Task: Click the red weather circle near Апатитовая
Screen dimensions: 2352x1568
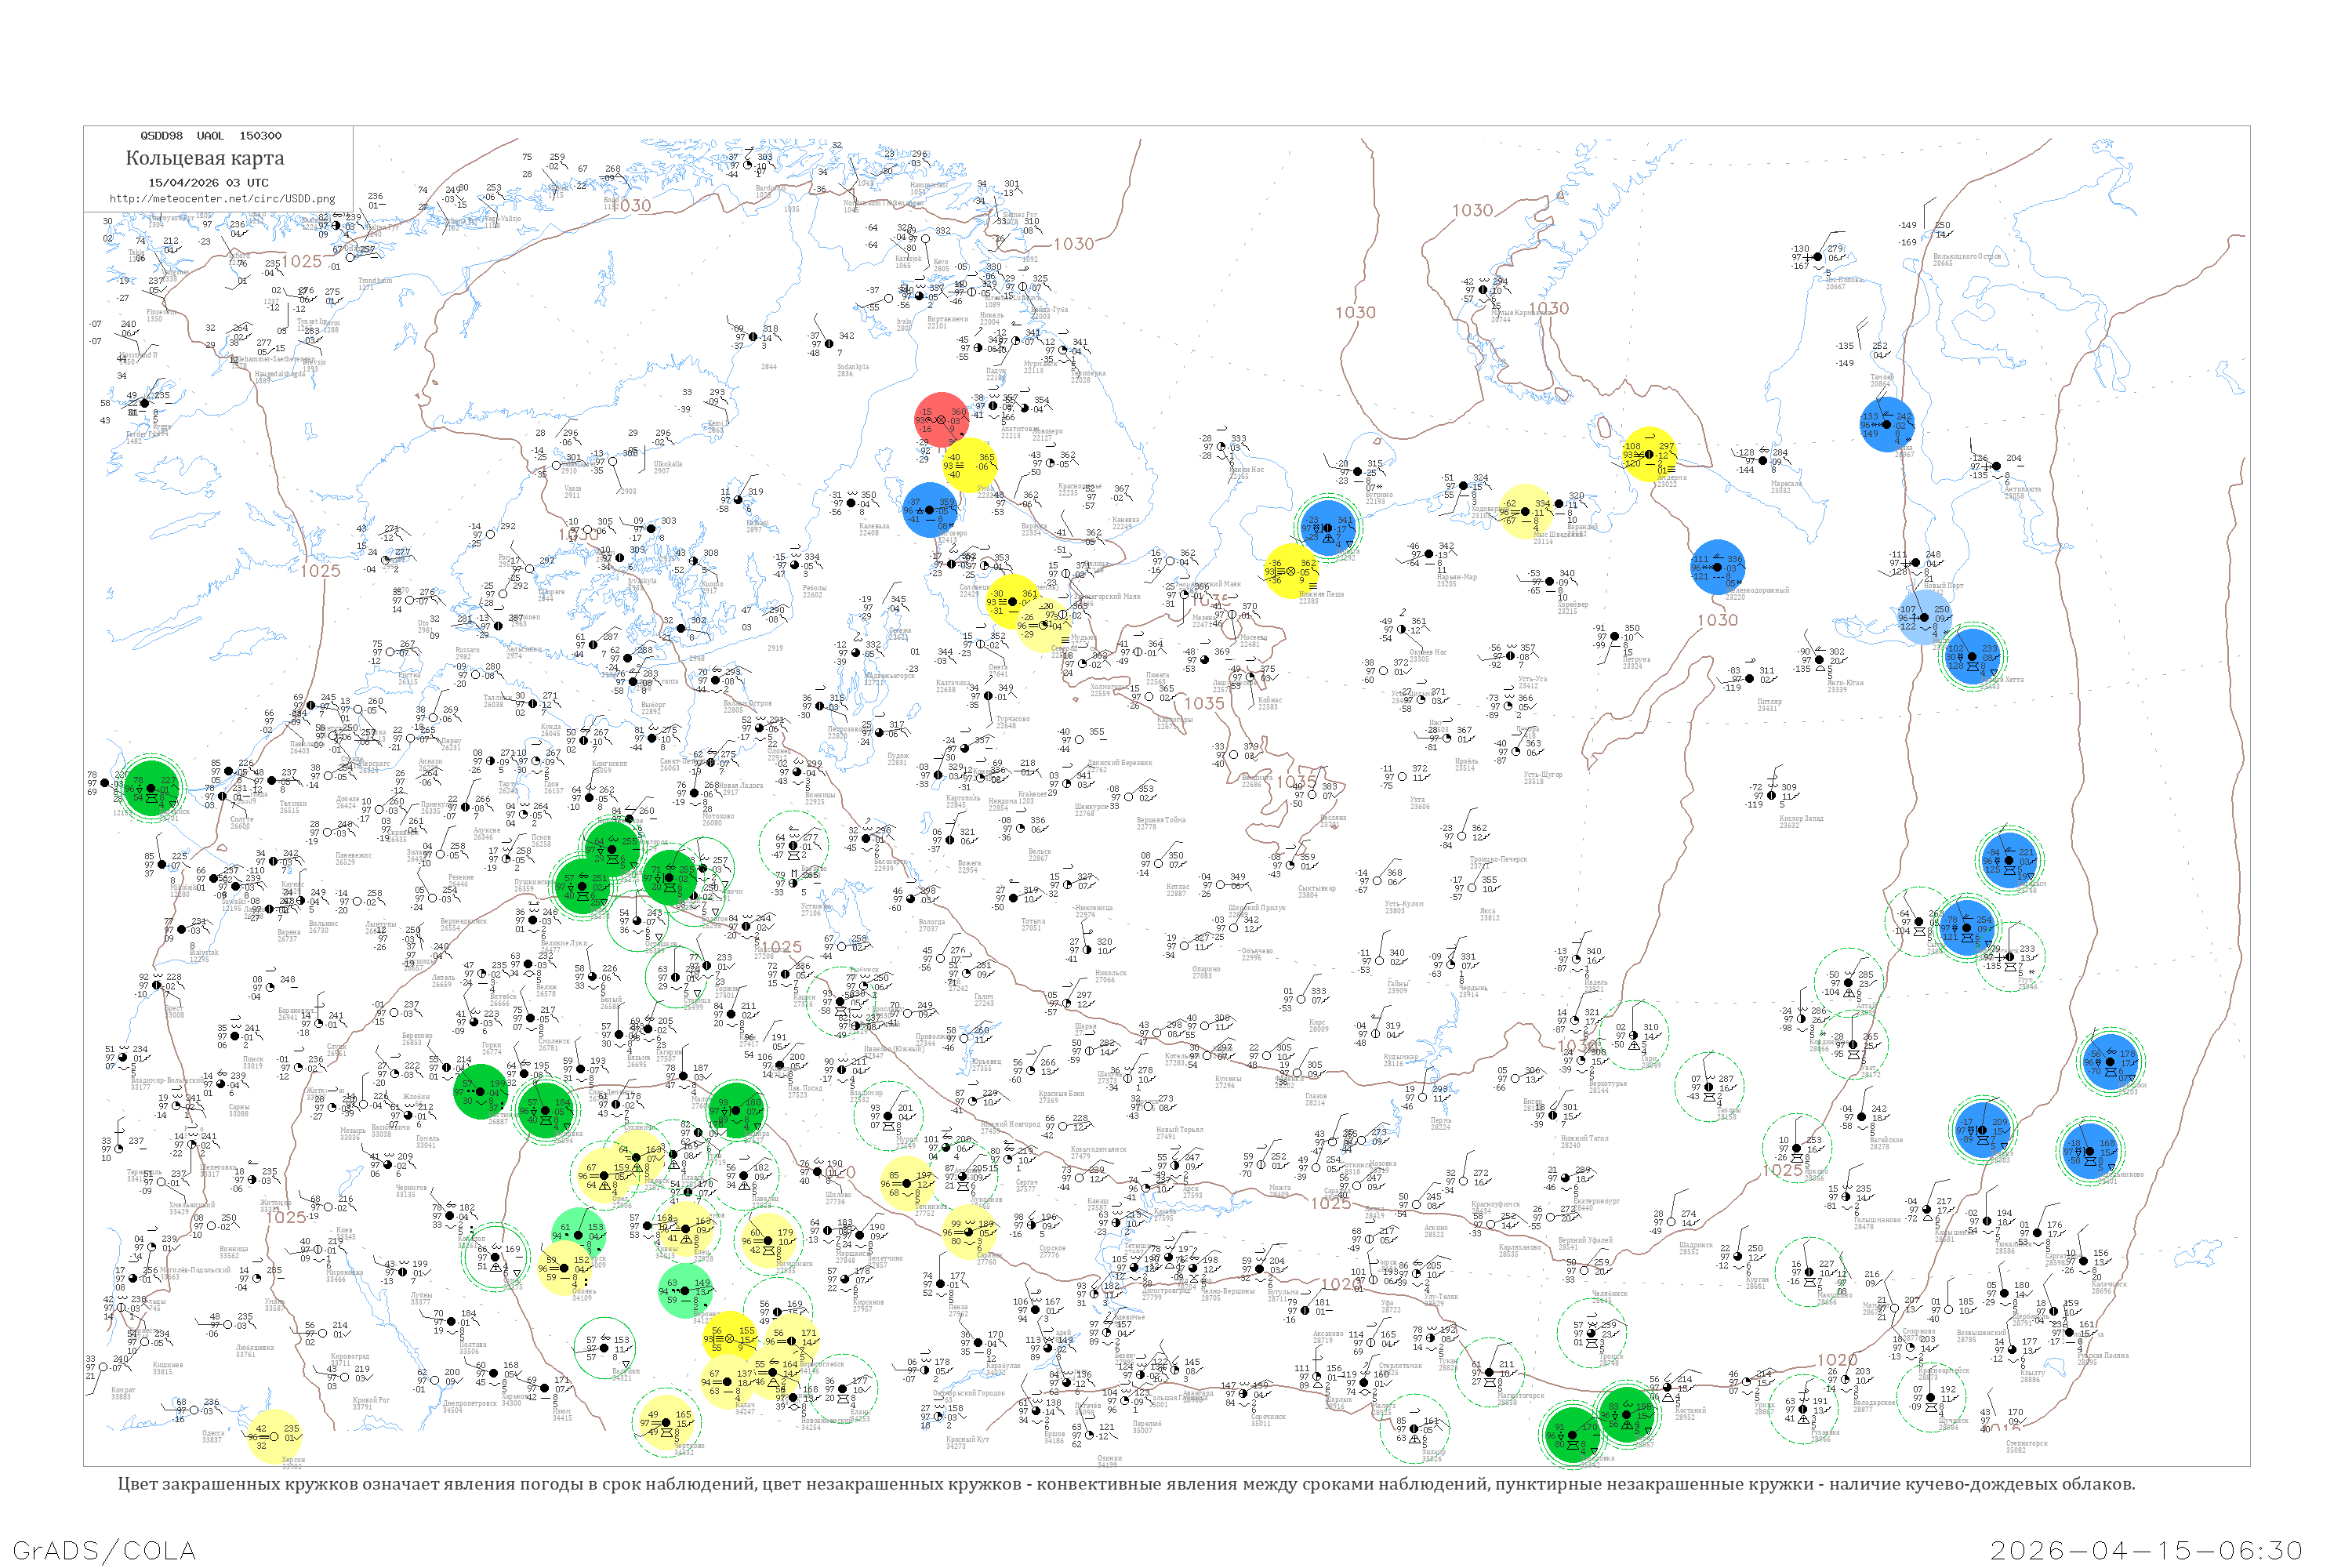Action: pos(941,420)
